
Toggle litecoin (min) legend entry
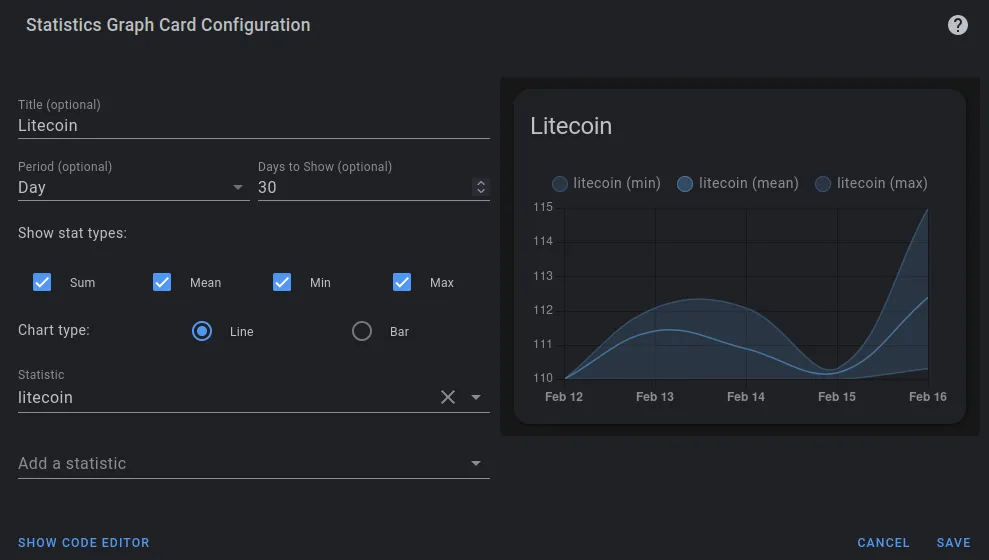[606, 184]
